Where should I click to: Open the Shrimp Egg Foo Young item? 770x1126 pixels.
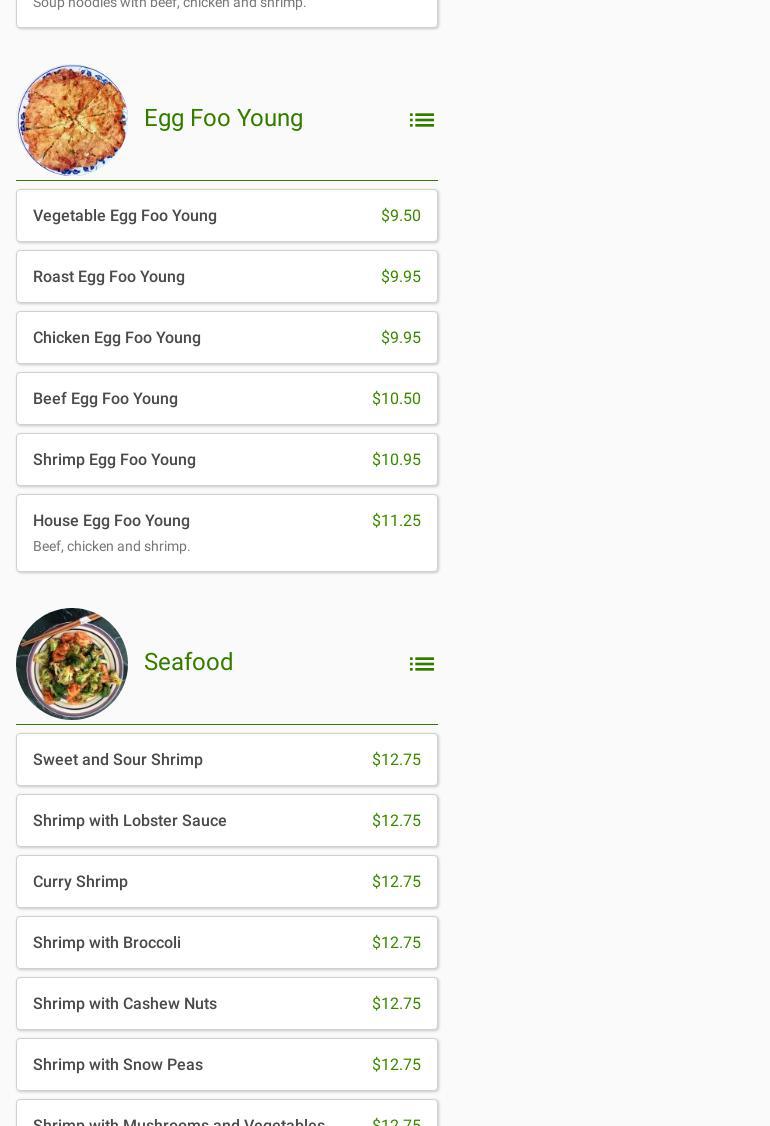tap(226, 460)
